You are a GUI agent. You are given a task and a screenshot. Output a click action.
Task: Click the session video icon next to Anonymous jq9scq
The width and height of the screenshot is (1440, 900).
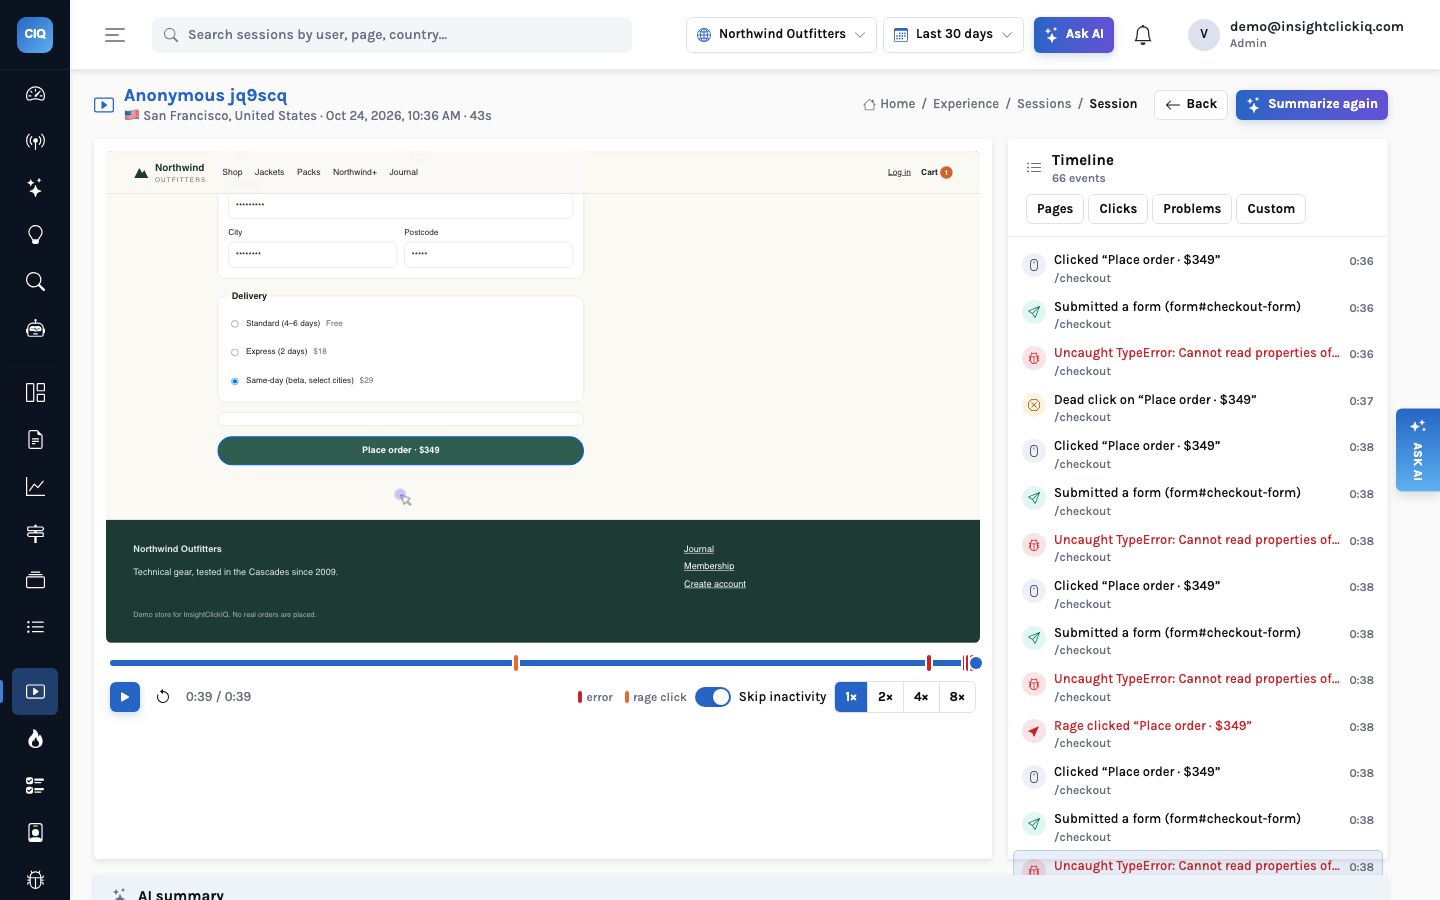[104, 104]
